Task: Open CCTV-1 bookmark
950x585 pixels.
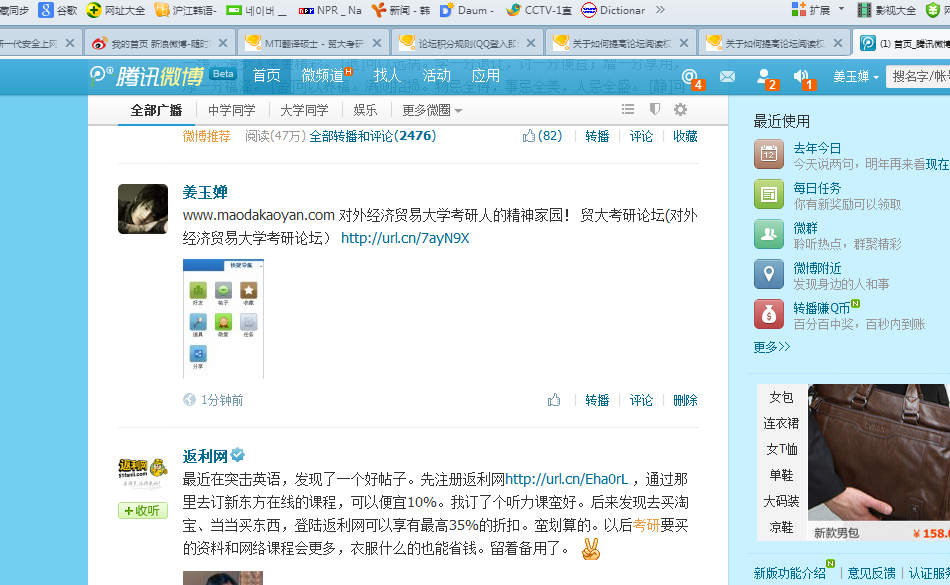Action: (539, 10)
